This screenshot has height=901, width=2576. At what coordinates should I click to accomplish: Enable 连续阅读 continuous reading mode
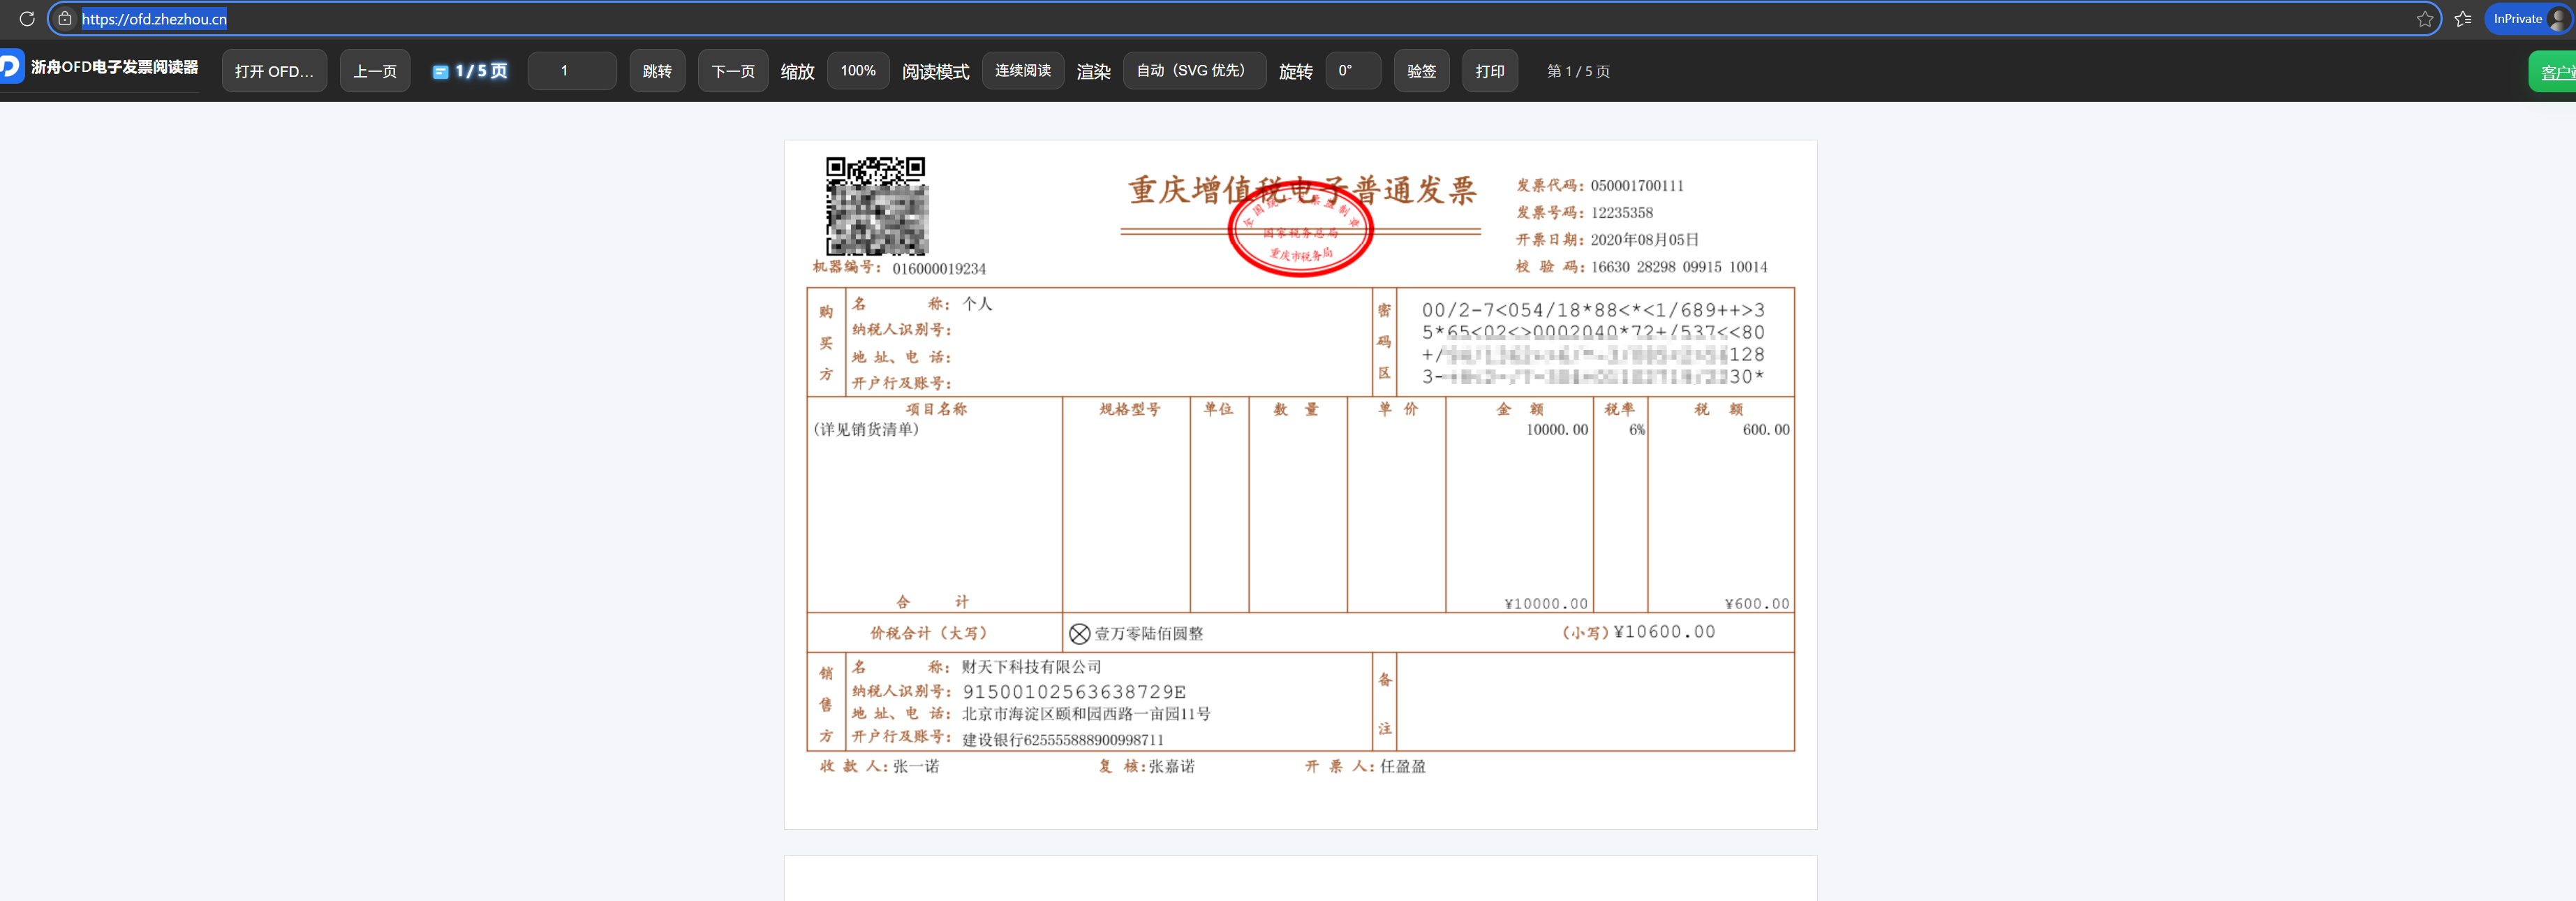point(1022,70)
